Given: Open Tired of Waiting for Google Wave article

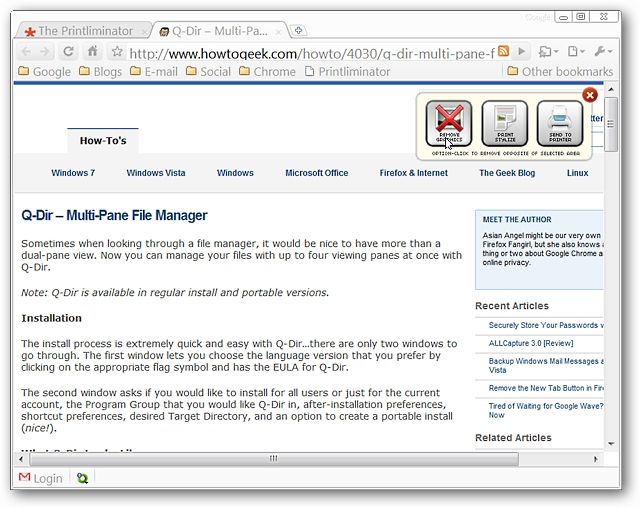Looking at the screenshot, I should coord(546,410).
